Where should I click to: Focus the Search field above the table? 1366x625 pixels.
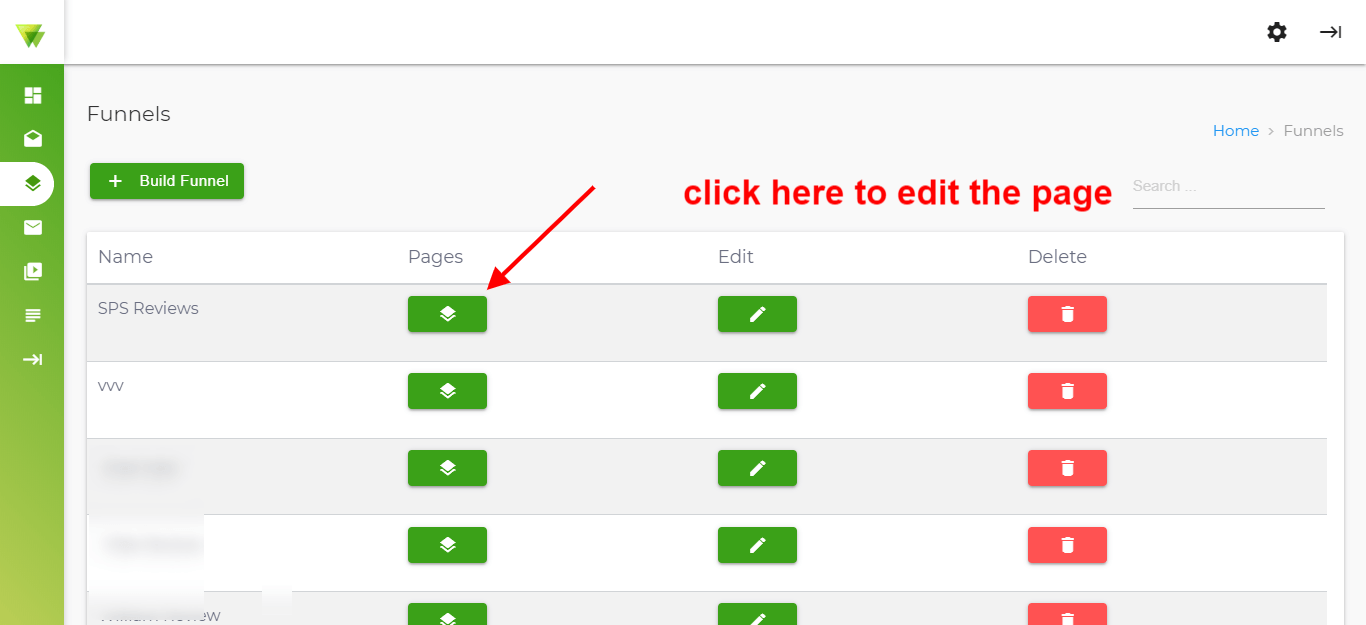tap(1228, 187)
